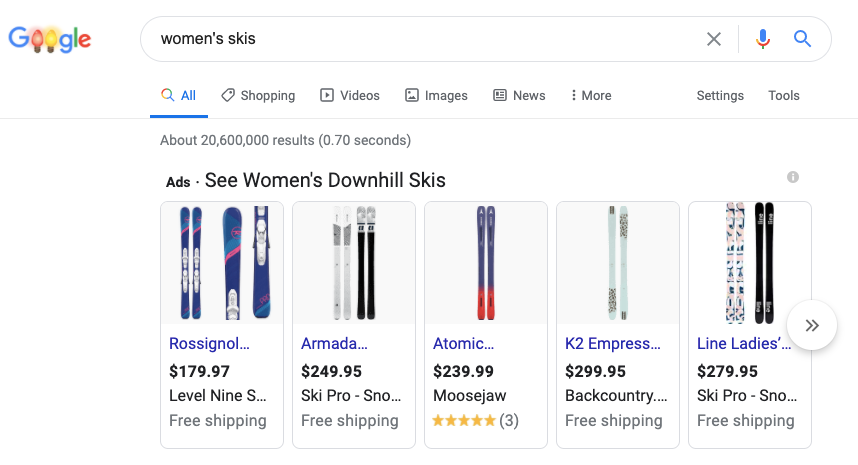Click the Line Ladies' skis thumbnail
This screenshot has height=465, width=858.
point(750,263)
